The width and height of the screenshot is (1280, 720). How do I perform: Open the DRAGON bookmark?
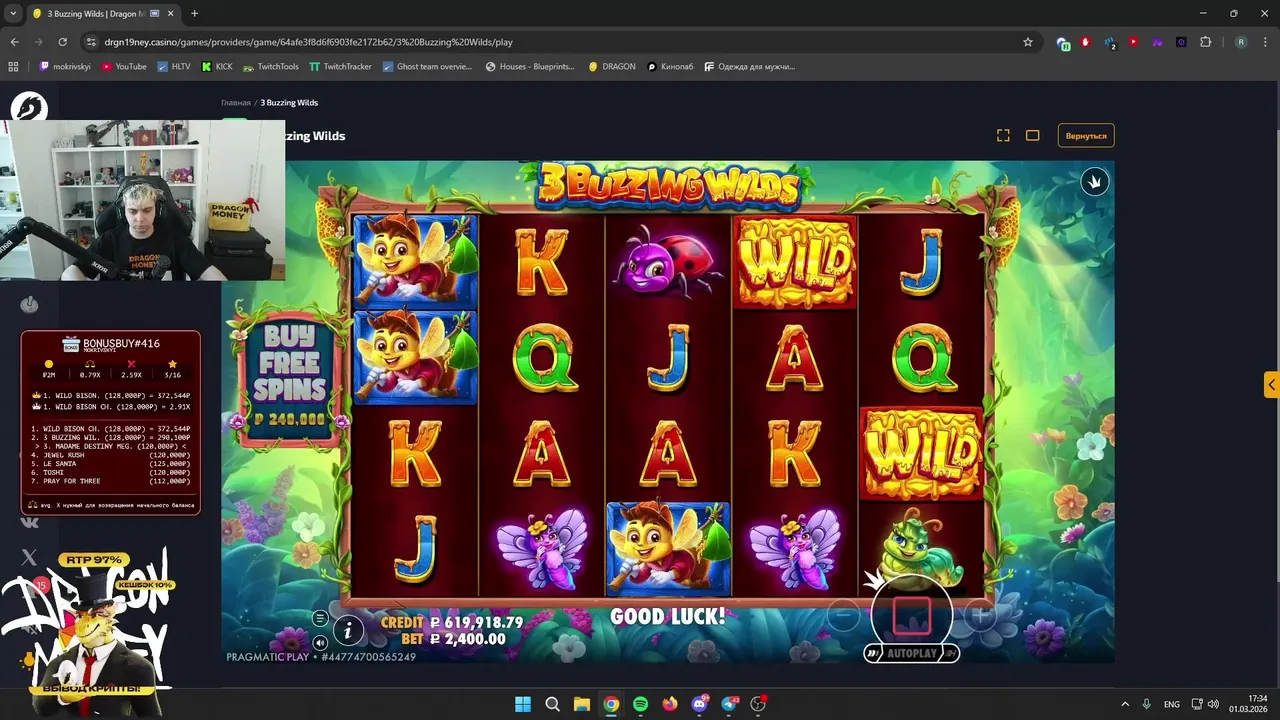611,67
